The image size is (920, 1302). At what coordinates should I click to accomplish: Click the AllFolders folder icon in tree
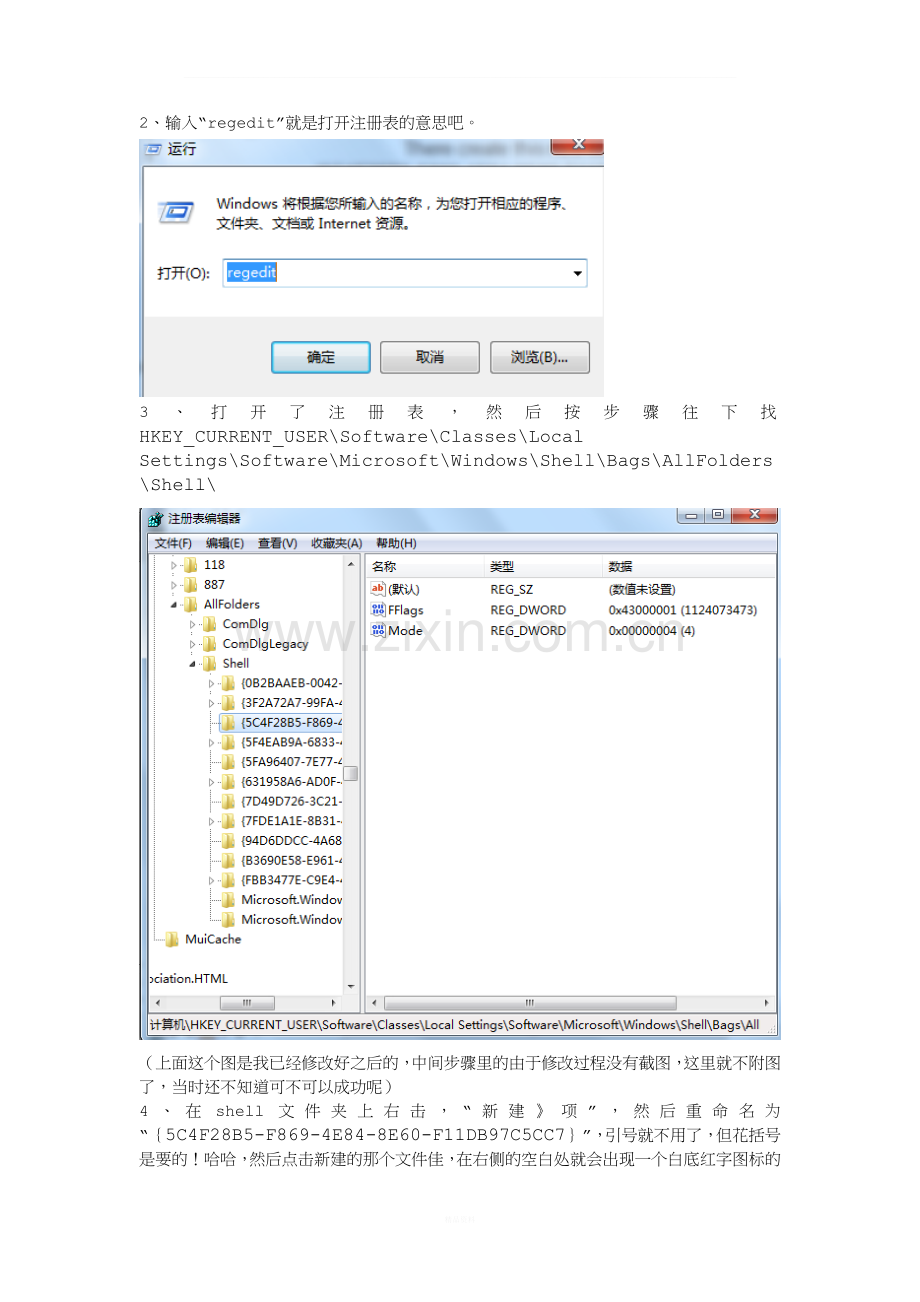pyautogui.click(x=191, y=604)
